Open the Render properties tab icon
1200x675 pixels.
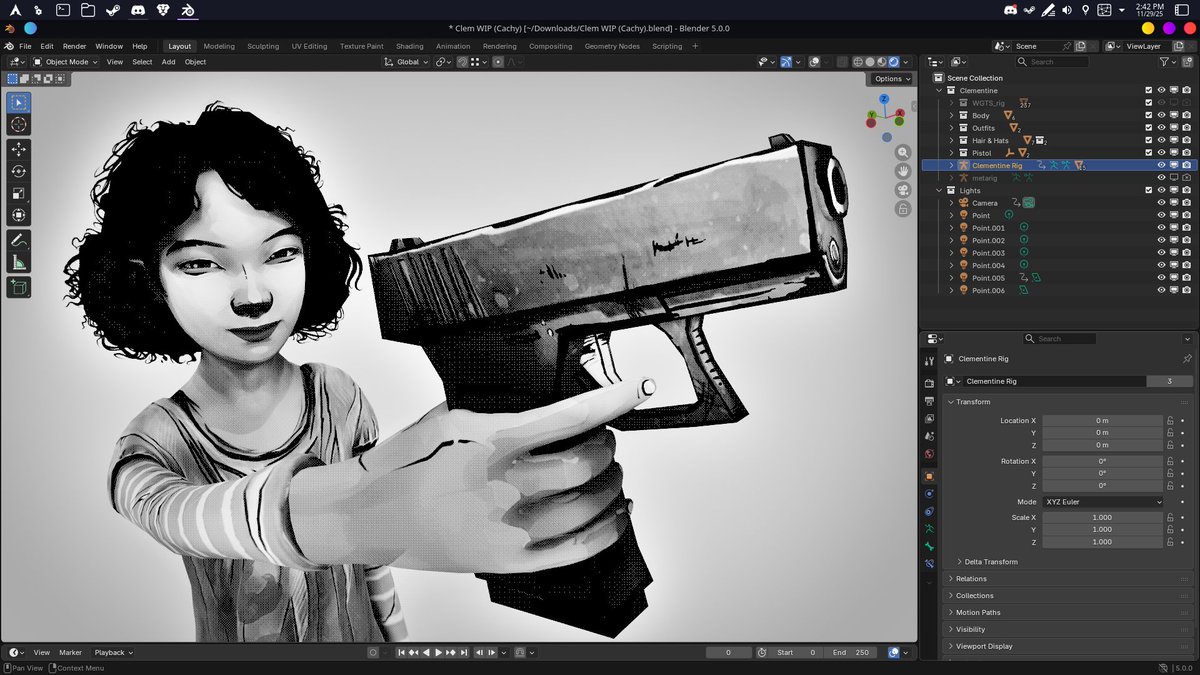929,383
